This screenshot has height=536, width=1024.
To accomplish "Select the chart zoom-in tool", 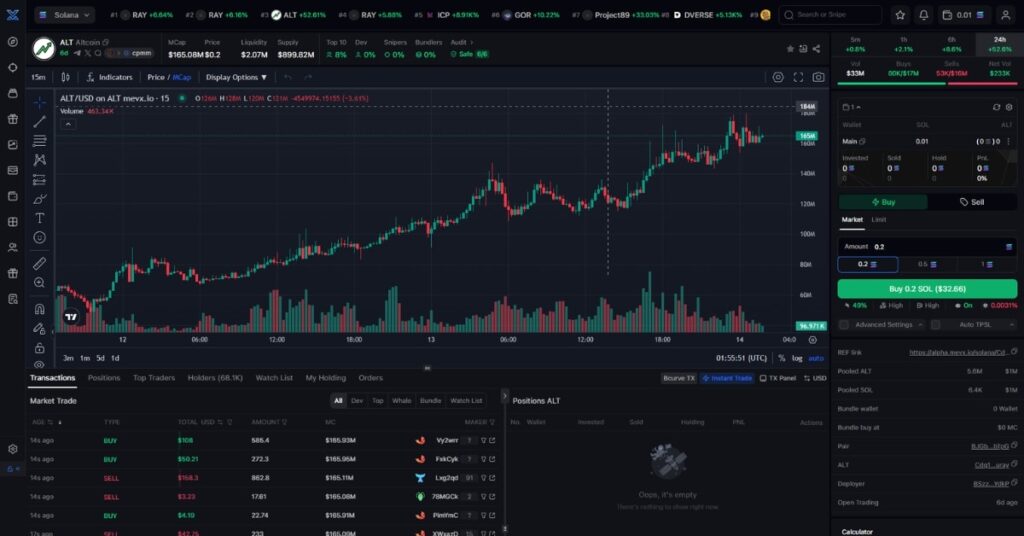I will point(40,283).
